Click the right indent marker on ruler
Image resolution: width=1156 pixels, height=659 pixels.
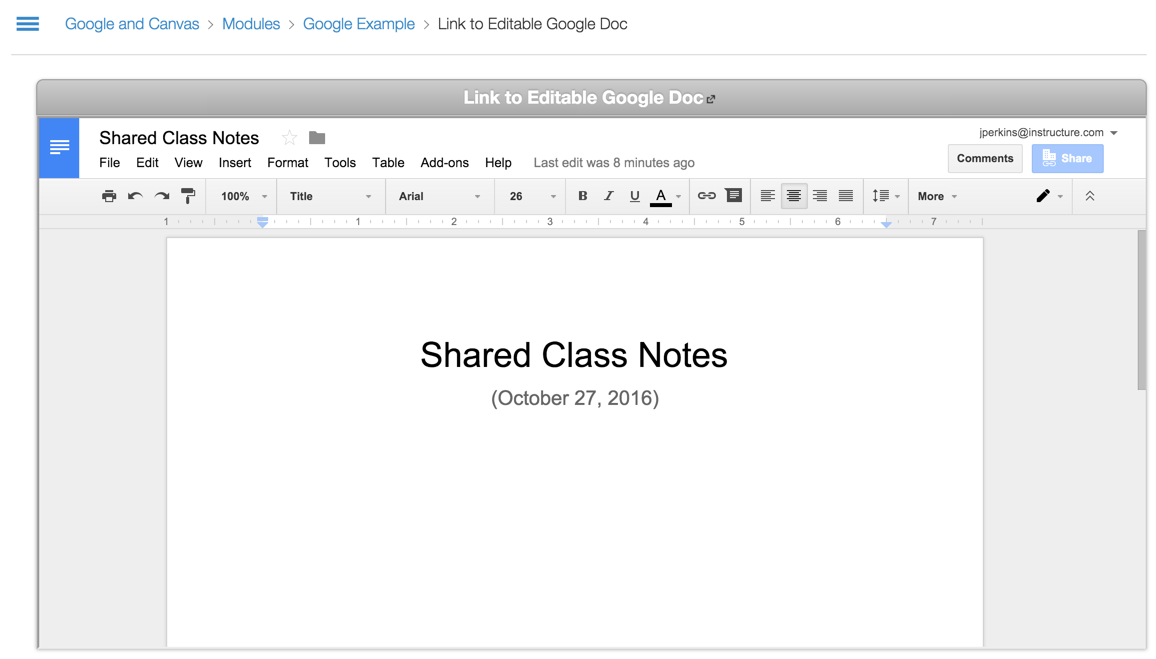coord(886,223)
